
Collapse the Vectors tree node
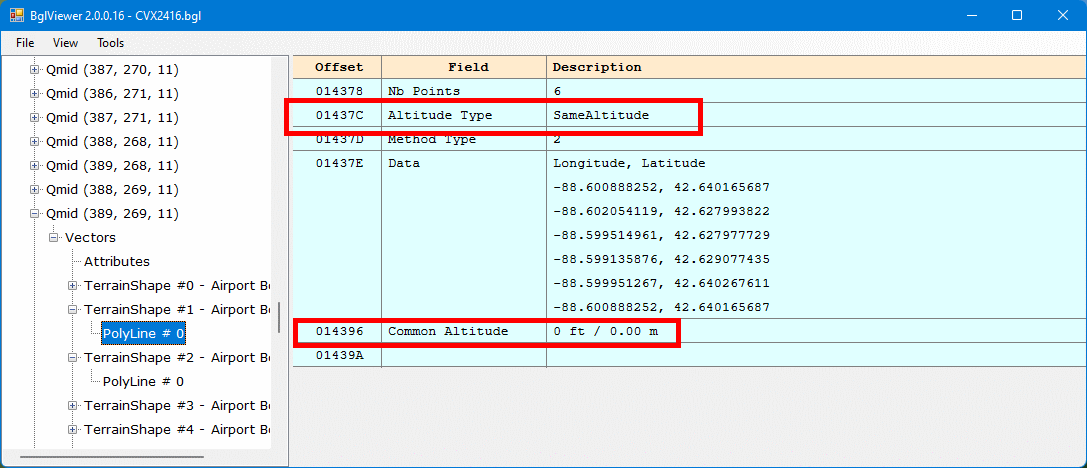click(x=53, y=238)
